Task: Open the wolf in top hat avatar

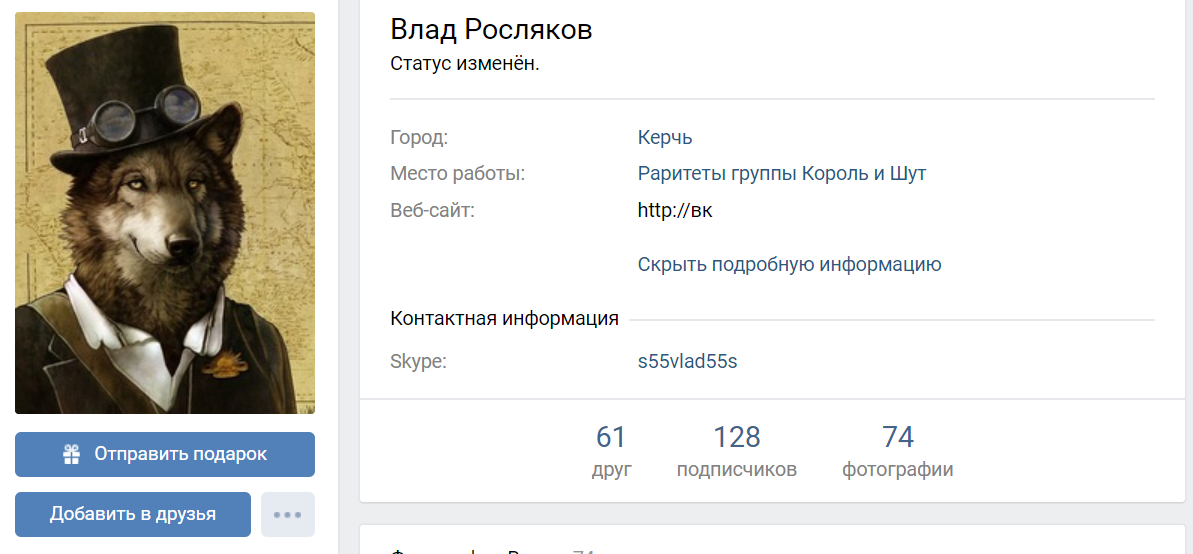Action: [x=165, y=212]
